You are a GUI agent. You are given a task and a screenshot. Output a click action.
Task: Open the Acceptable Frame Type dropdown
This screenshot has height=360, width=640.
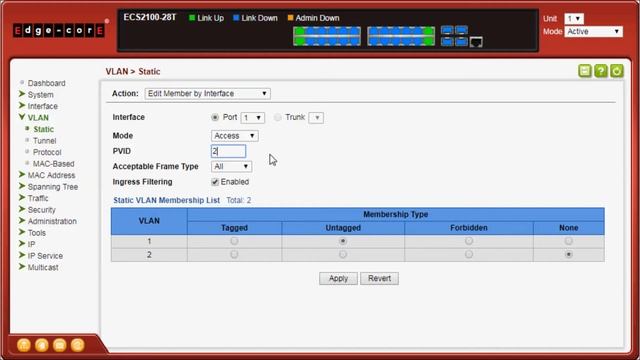(231, 167)
